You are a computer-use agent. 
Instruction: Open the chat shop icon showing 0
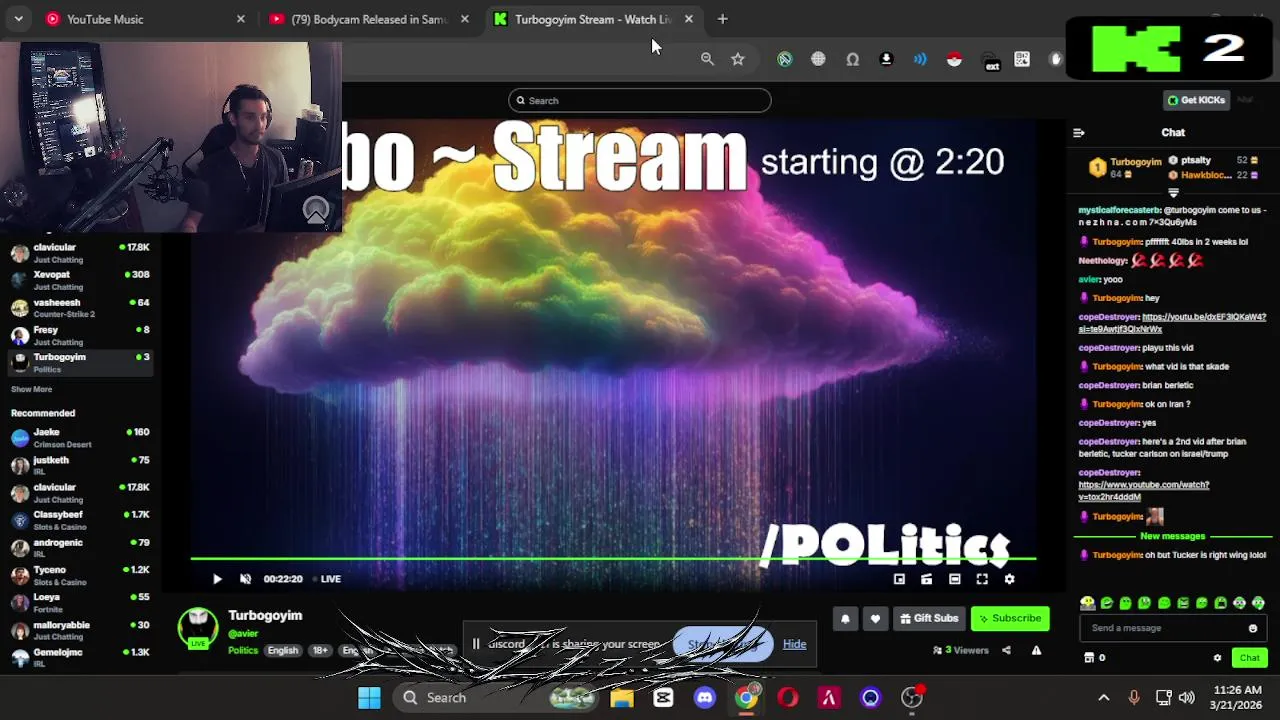(1094, 658)
